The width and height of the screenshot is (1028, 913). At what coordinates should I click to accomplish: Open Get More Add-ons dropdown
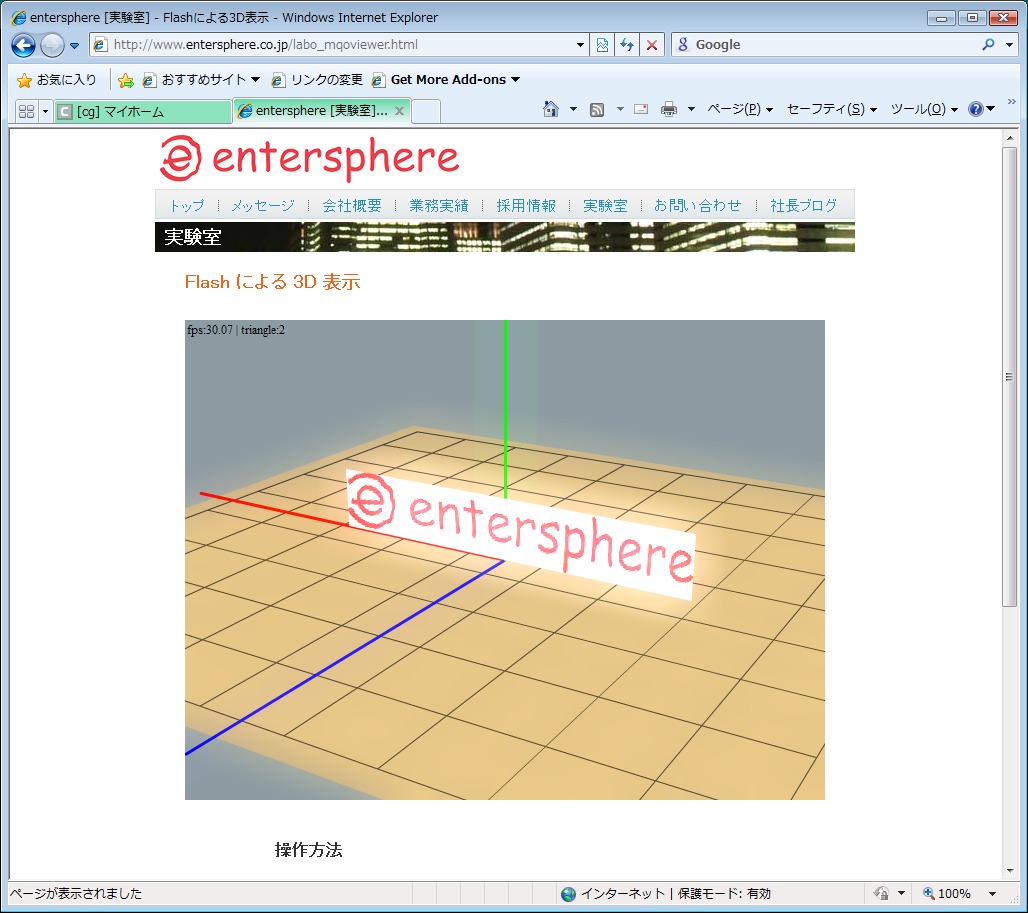[445, 79]
